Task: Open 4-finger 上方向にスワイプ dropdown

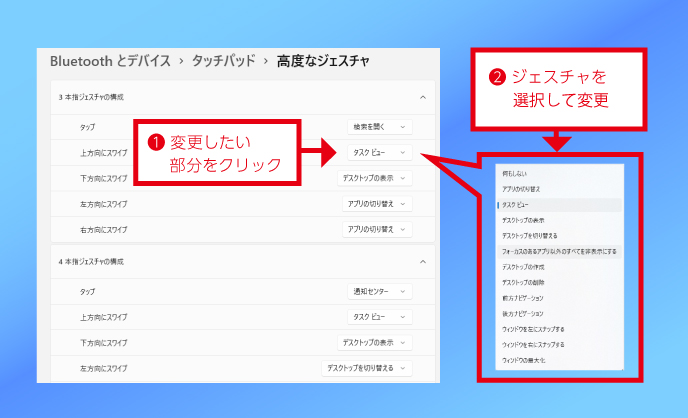Action: pyautogui.click(x=379, y=317)
